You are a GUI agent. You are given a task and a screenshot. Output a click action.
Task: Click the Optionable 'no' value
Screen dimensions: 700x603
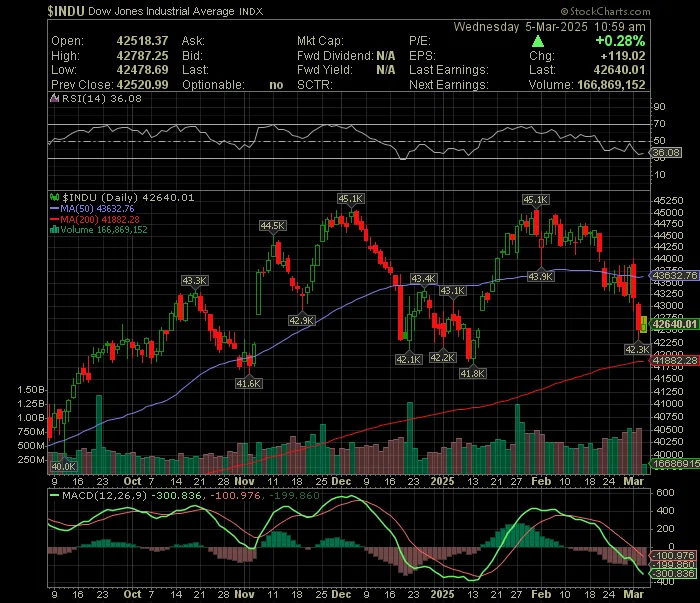click(x=276, y=85)
